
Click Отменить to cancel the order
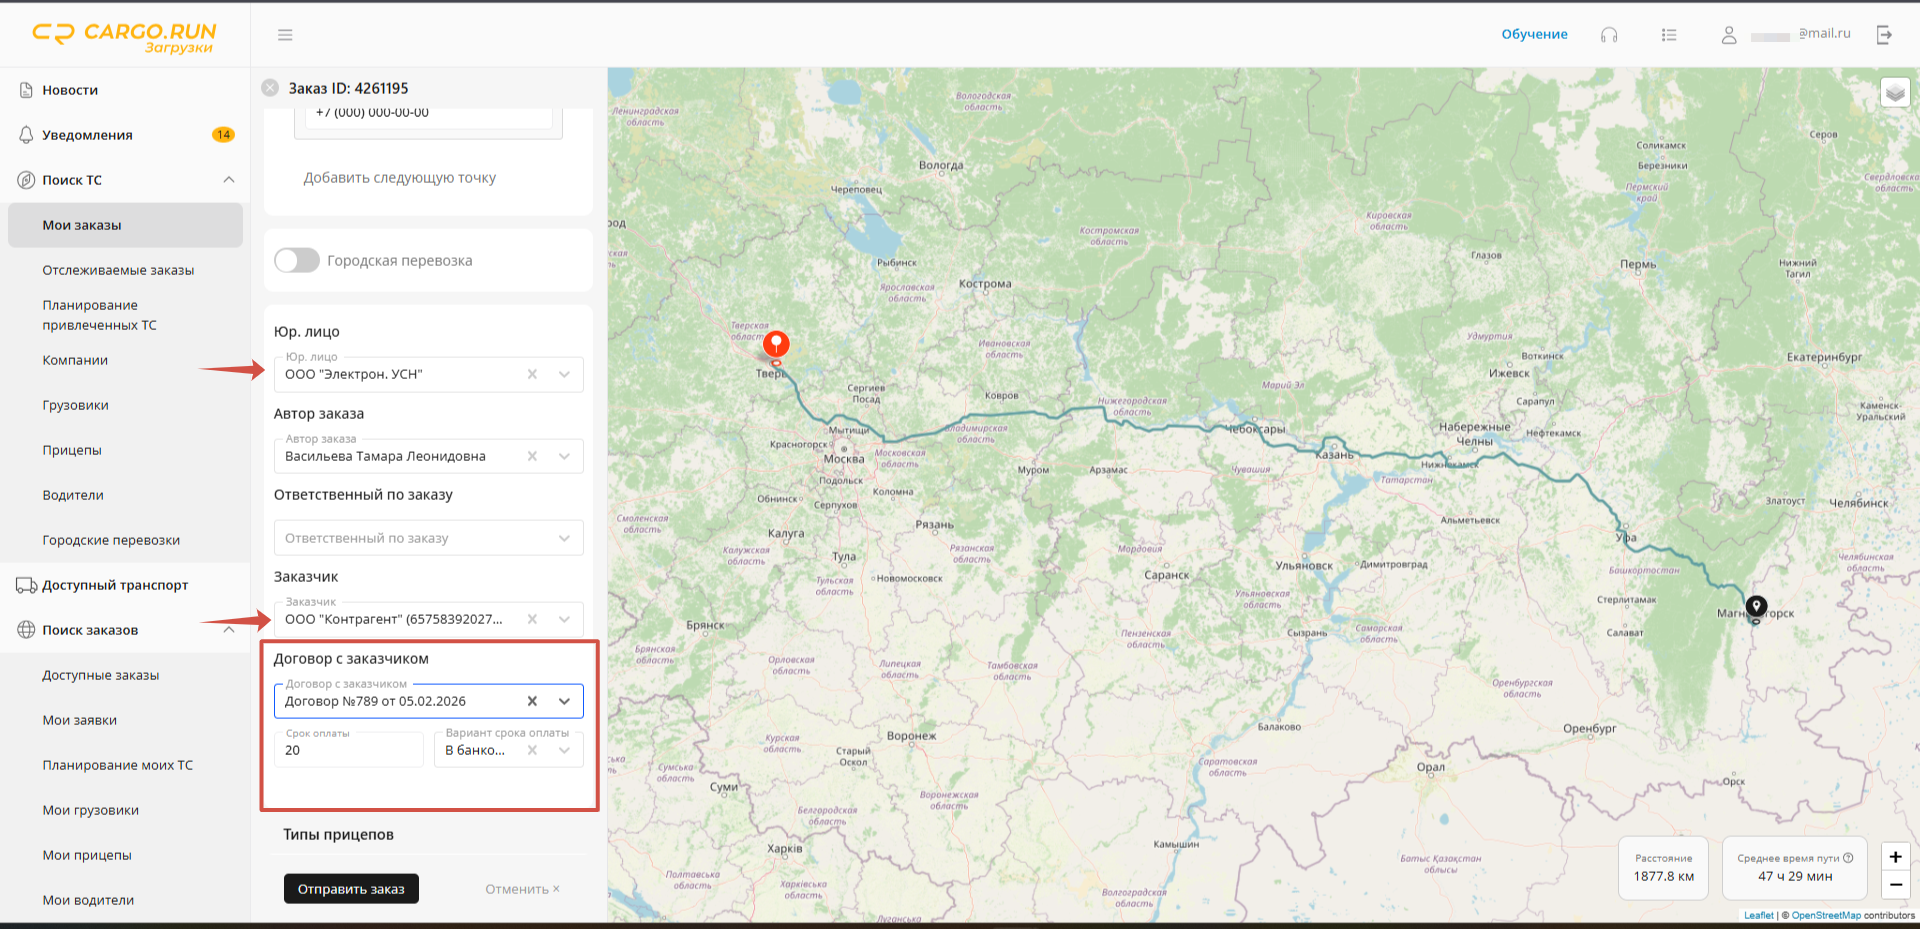522,889
